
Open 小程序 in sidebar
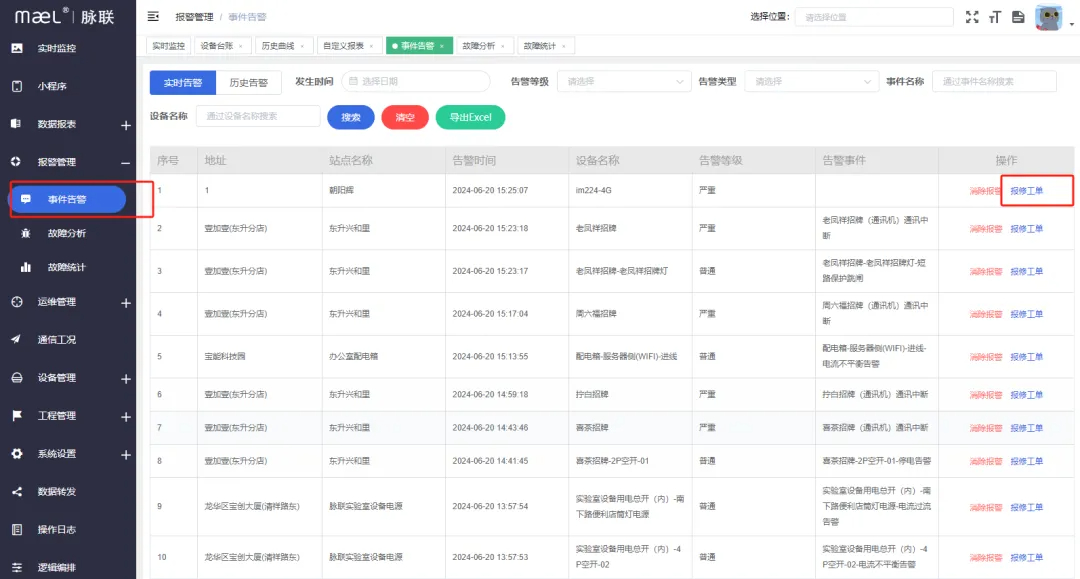click(52, 86)
